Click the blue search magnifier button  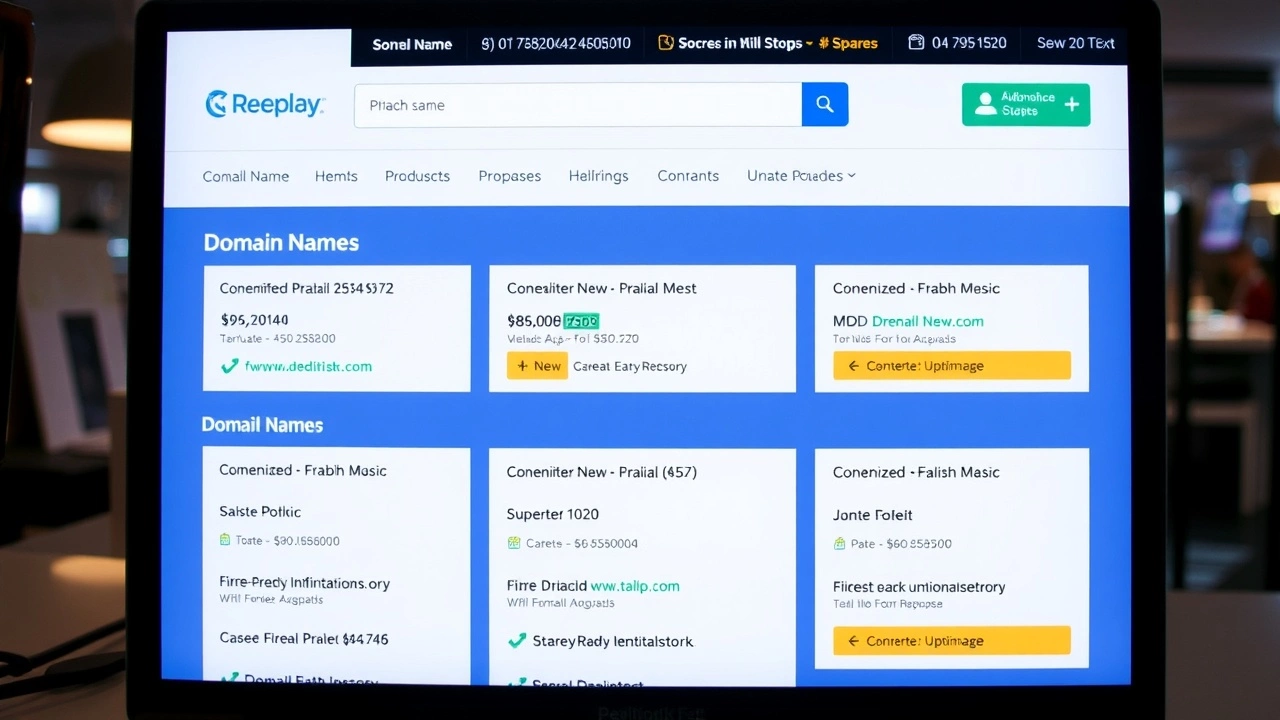point(824,104)
